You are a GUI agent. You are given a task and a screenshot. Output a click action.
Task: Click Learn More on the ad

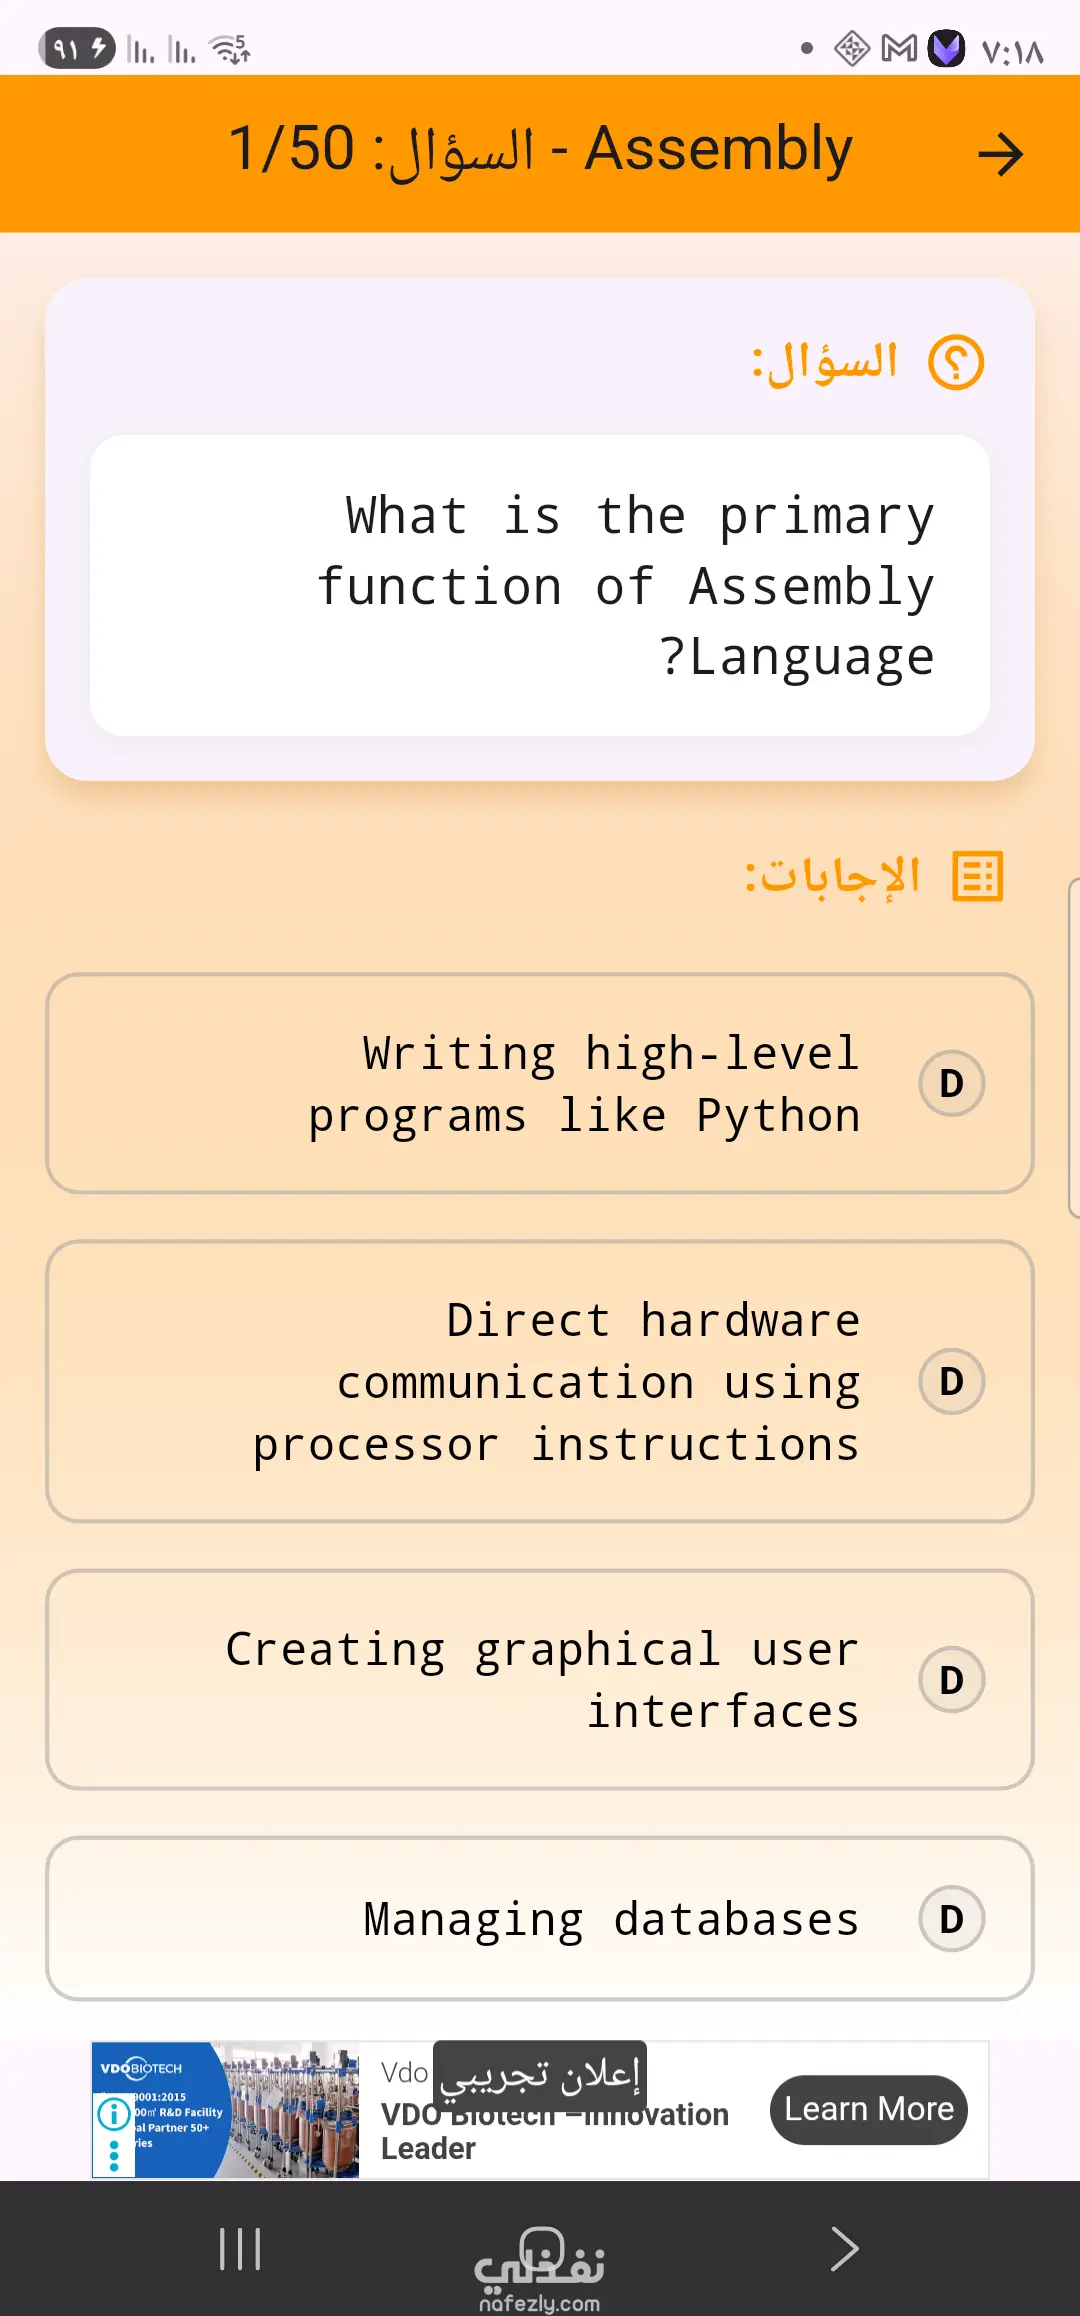(x=868, y=2109)
